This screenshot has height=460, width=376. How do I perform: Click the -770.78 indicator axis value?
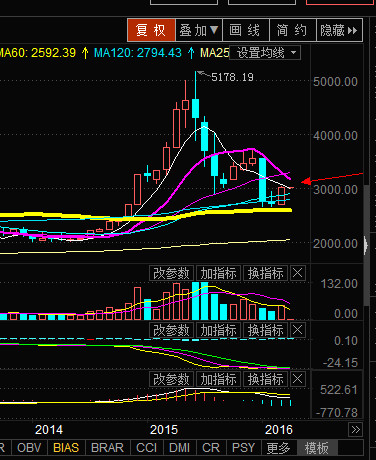coord(337,413)
